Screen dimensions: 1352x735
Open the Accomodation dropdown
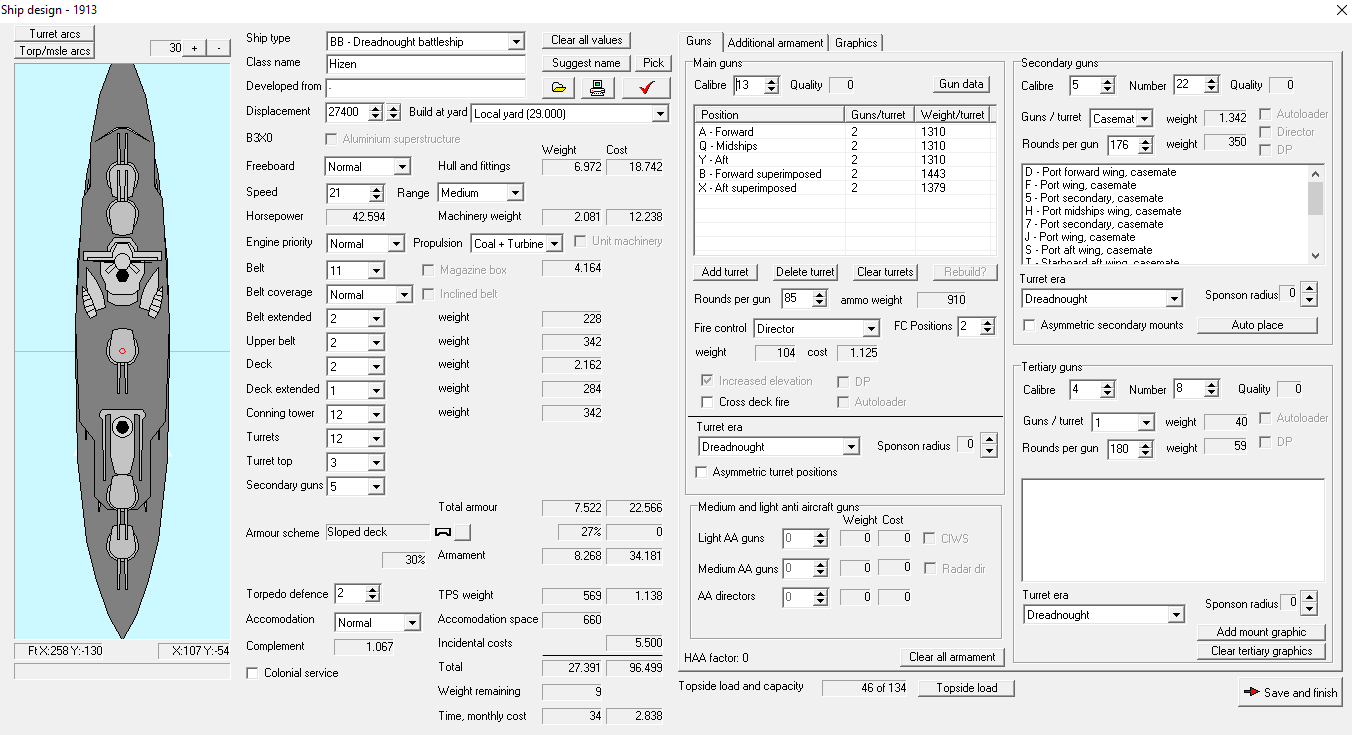coord(412,623)
